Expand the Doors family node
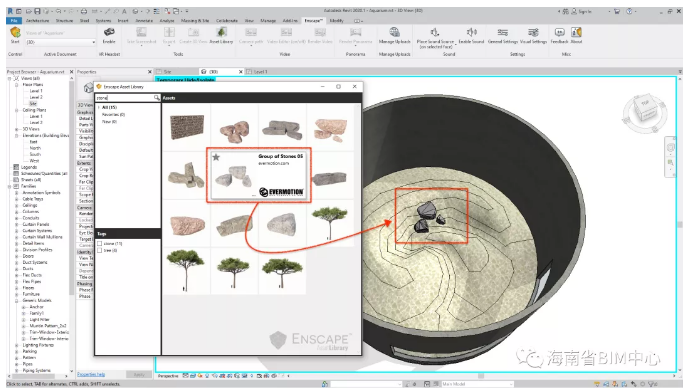This screenshot has height=390, width=694. coord(16,256)
